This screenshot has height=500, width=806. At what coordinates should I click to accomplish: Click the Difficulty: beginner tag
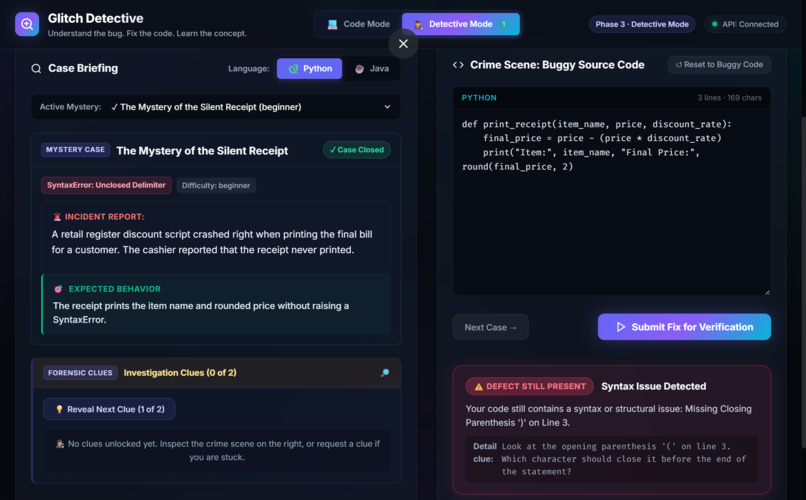216,186
